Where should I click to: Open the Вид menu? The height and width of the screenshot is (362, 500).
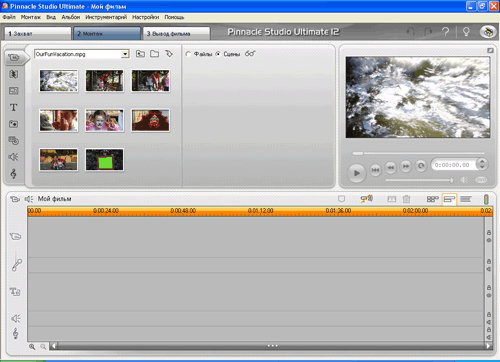51,17
